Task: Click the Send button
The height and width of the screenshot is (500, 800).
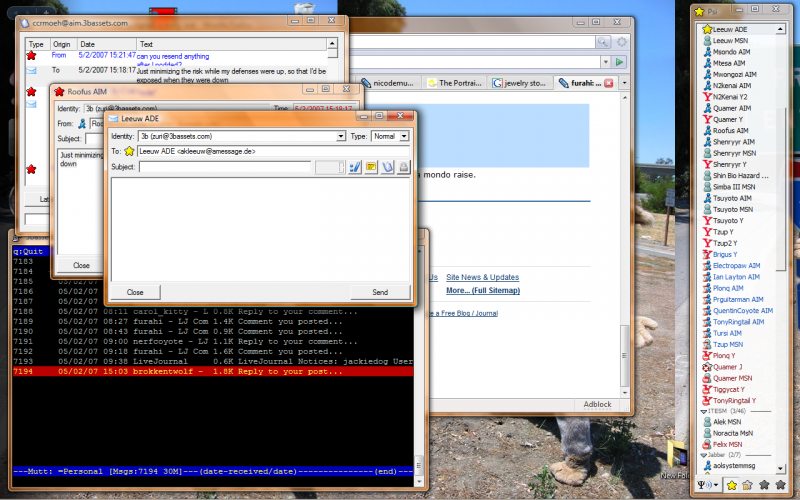Action: tap(380, 292)
